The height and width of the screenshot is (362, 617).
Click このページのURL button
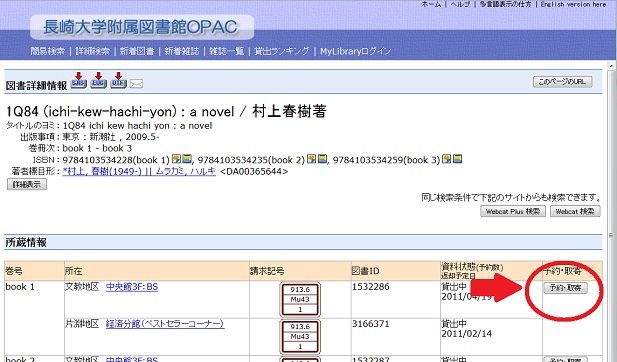pyautogui.click(x=562, y=82)
